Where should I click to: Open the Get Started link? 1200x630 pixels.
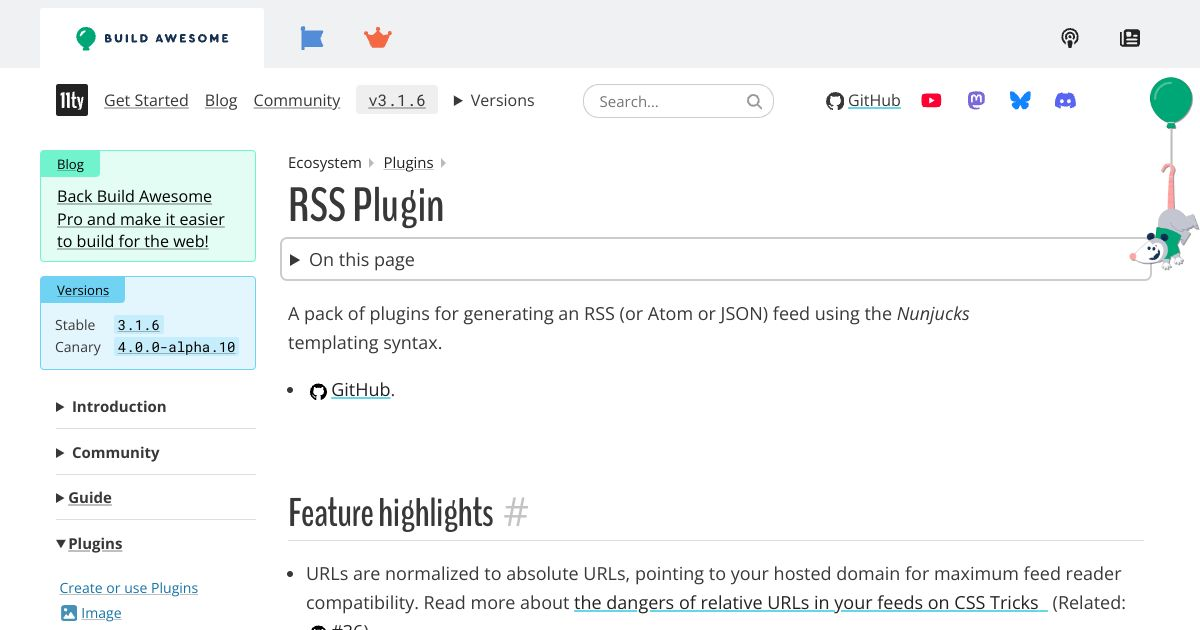tap(146, 100)
